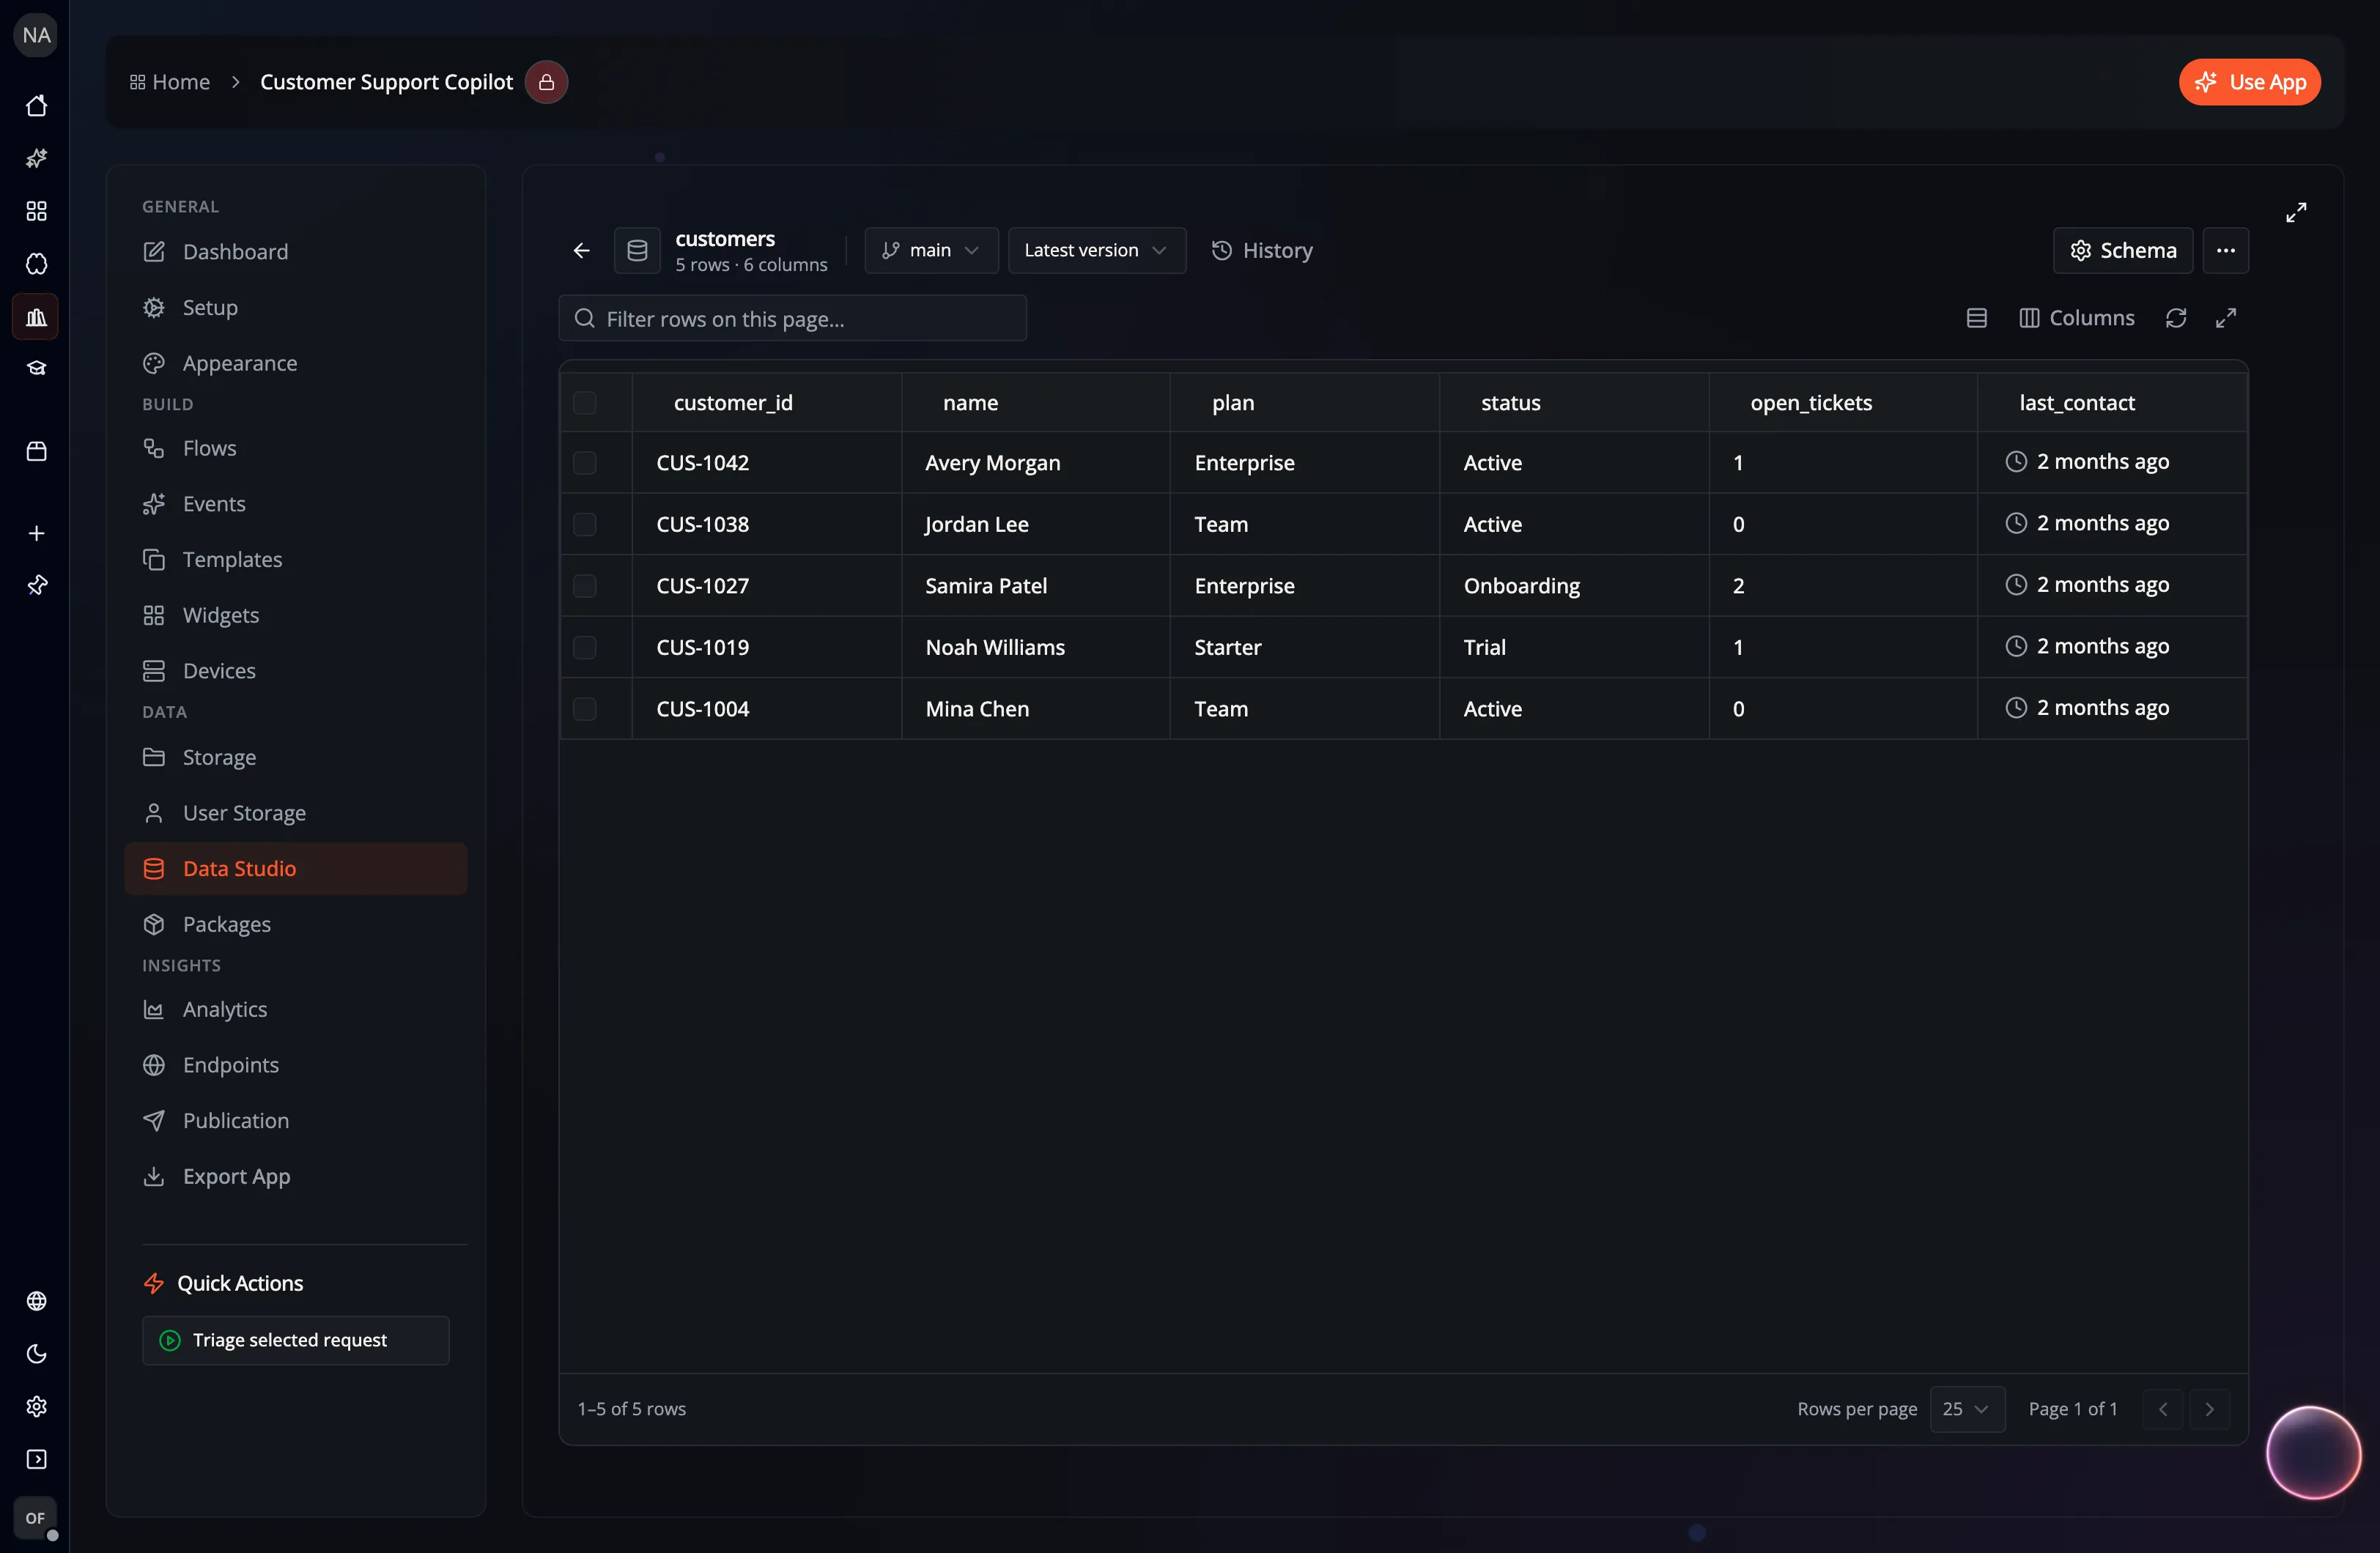Select the CUS-1019 row checkbox
This screenshot has width=2380, height=1553.
click(x=585, y=647)
